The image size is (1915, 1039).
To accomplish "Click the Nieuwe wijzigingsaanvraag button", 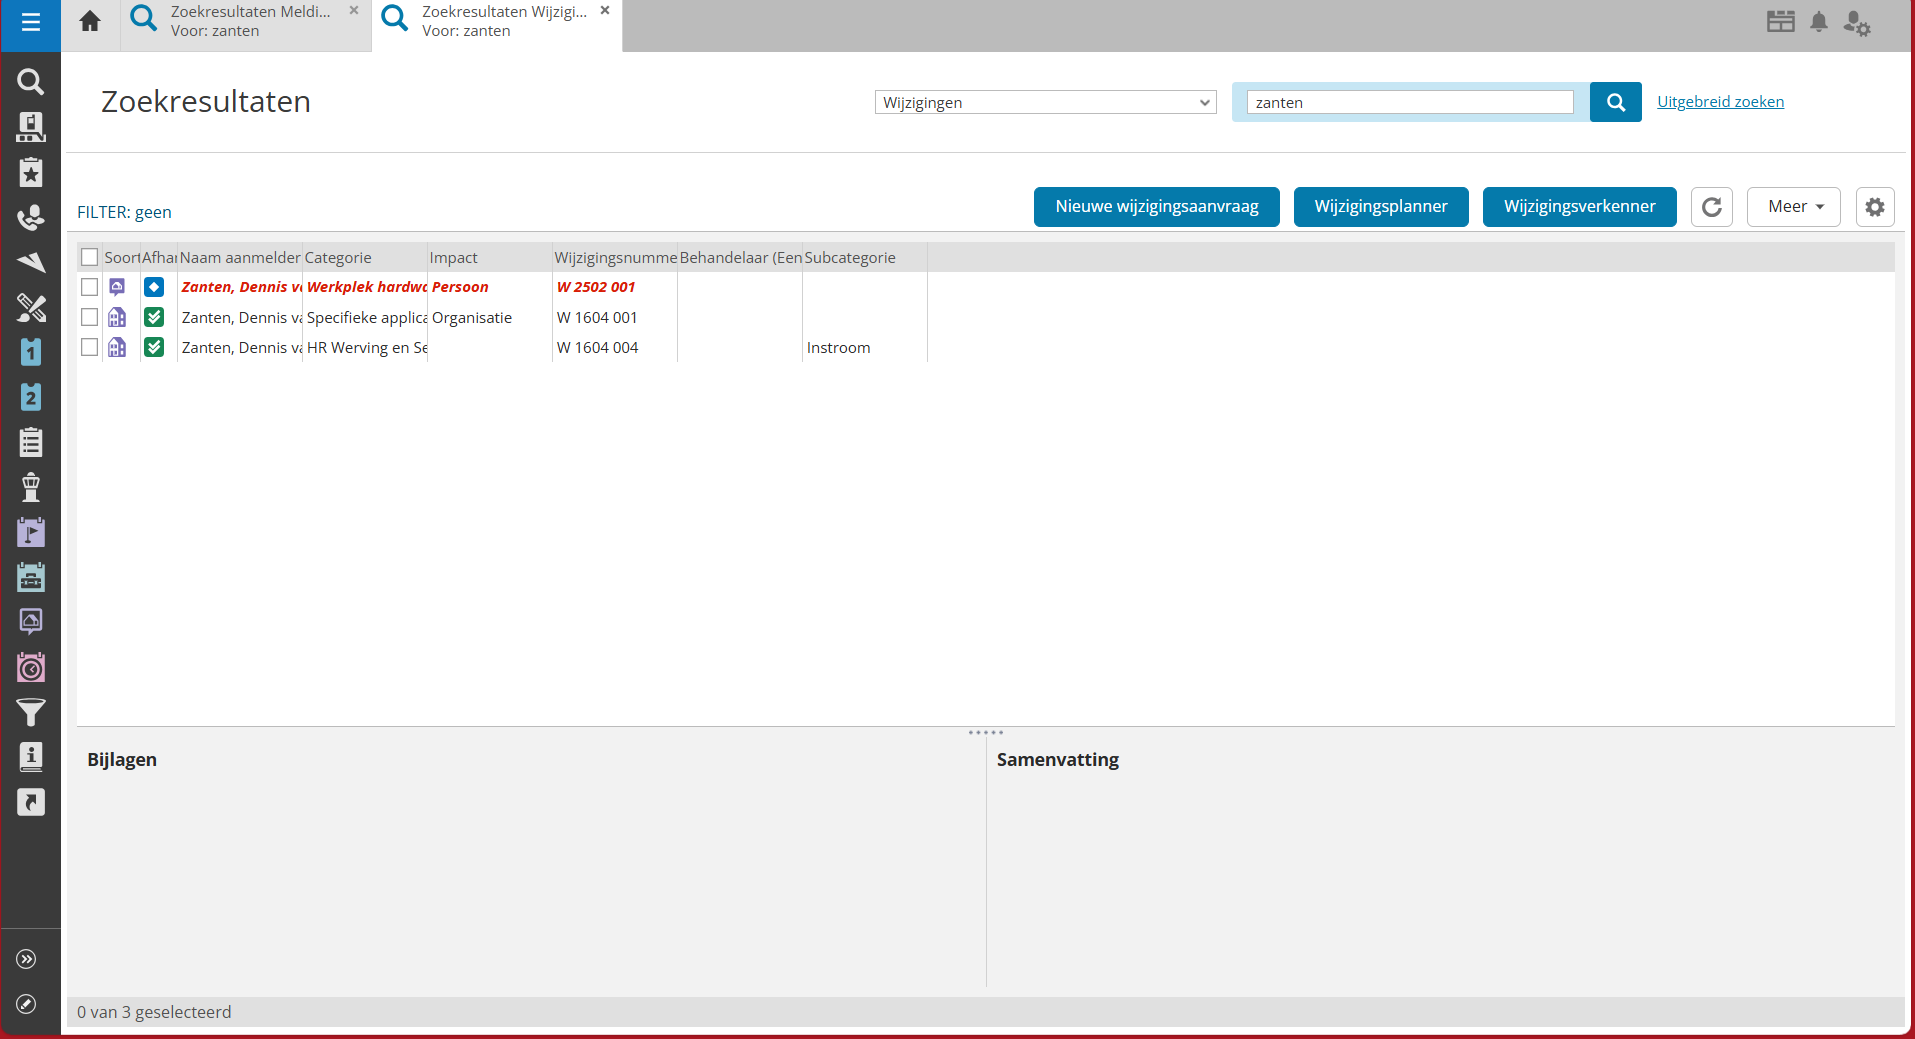I will (1156, 207).
